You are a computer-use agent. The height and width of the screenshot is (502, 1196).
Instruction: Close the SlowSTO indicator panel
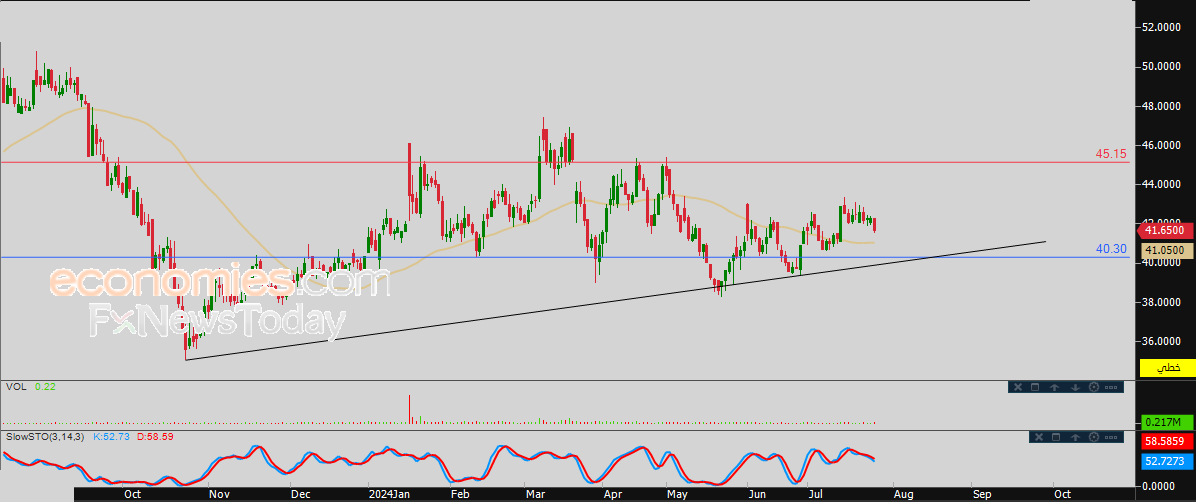click(x=1039, y=437)
